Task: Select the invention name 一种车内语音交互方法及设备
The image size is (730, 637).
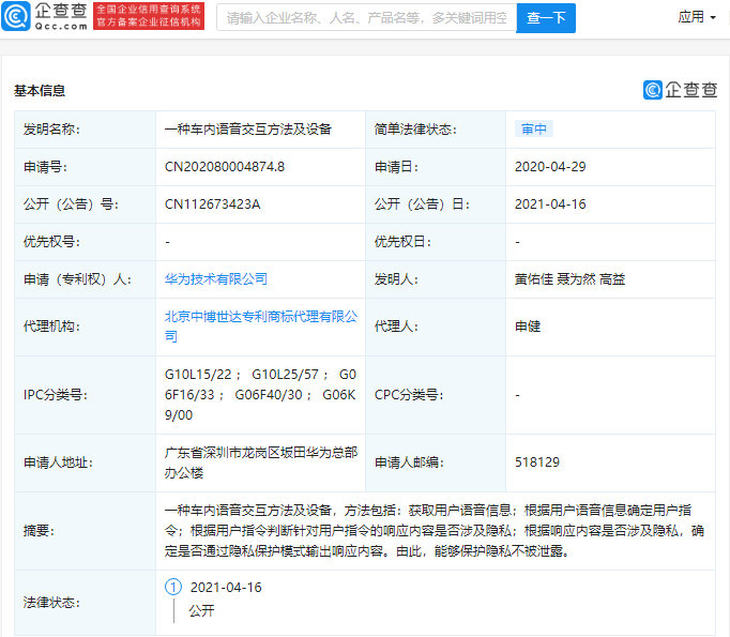Action: coord(248,129)
